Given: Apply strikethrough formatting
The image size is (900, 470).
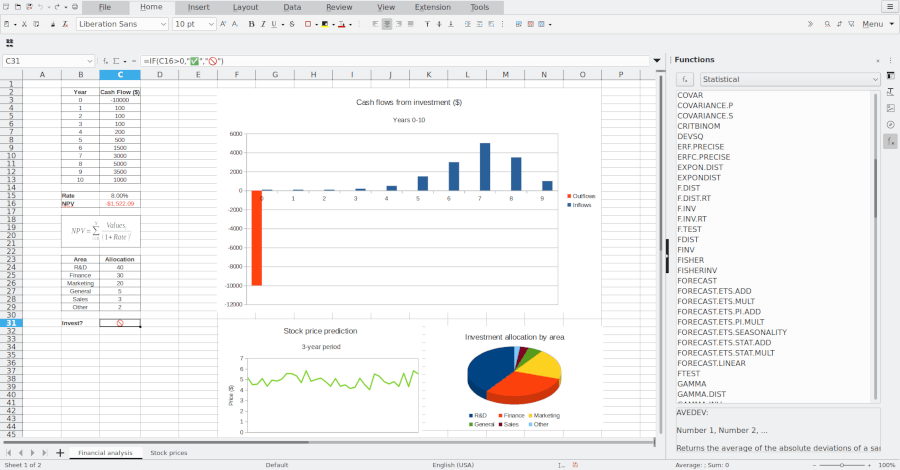Looking at the screenshot, I should pyautogui.click(x=291, y=24).
